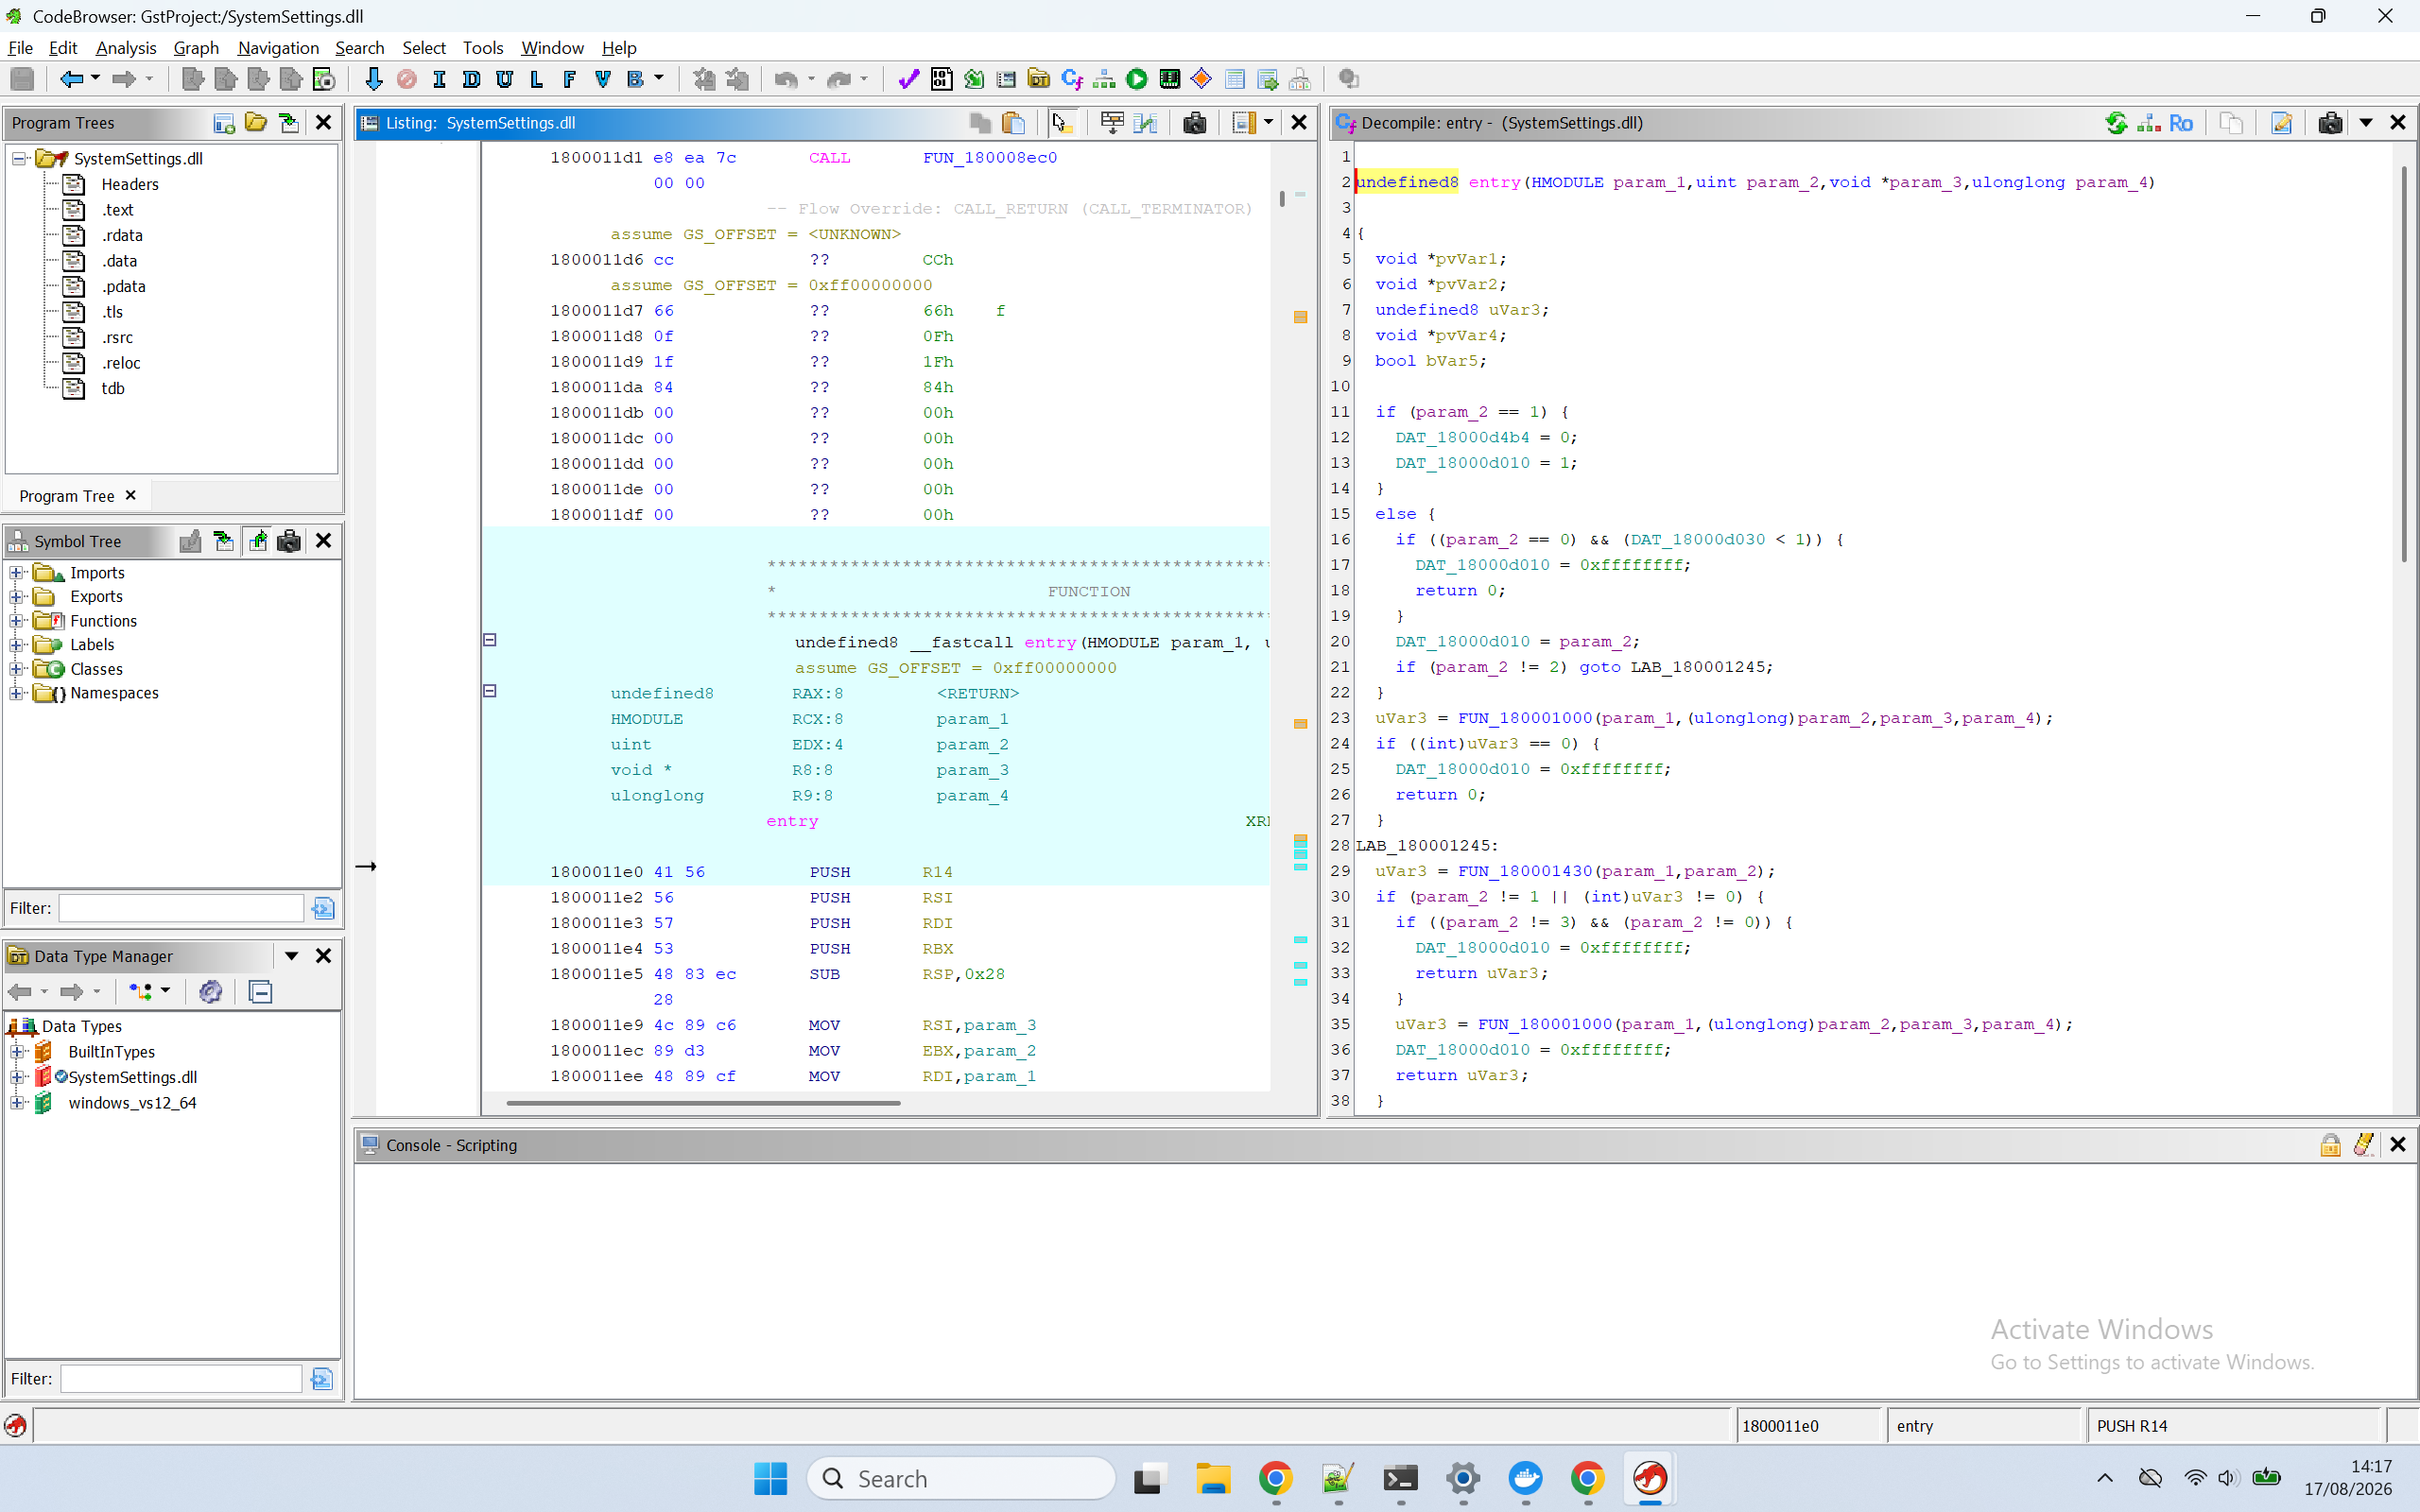Collapse the SystemSettings.dll root in Program Trees
The height and width of the screenshot is (1512, 2420).
click(x=19, y=159)
